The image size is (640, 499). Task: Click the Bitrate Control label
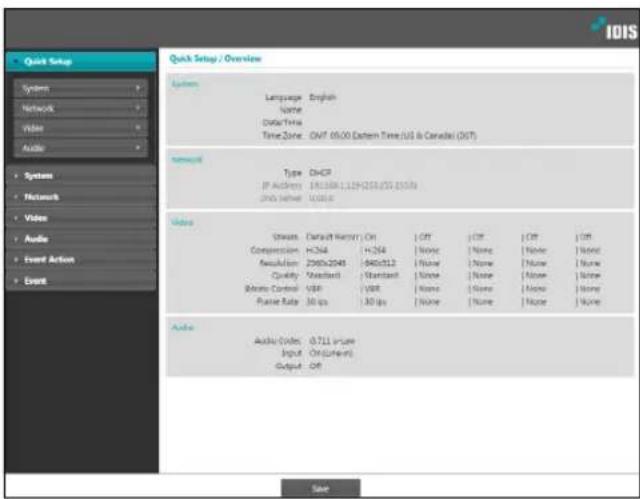271,289
